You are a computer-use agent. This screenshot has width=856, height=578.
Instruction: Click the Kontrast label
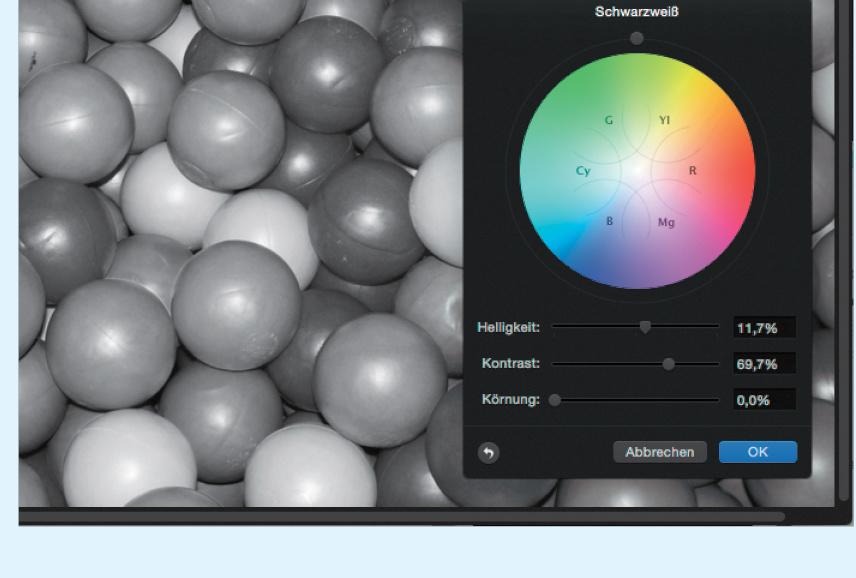tap(510, 364)
